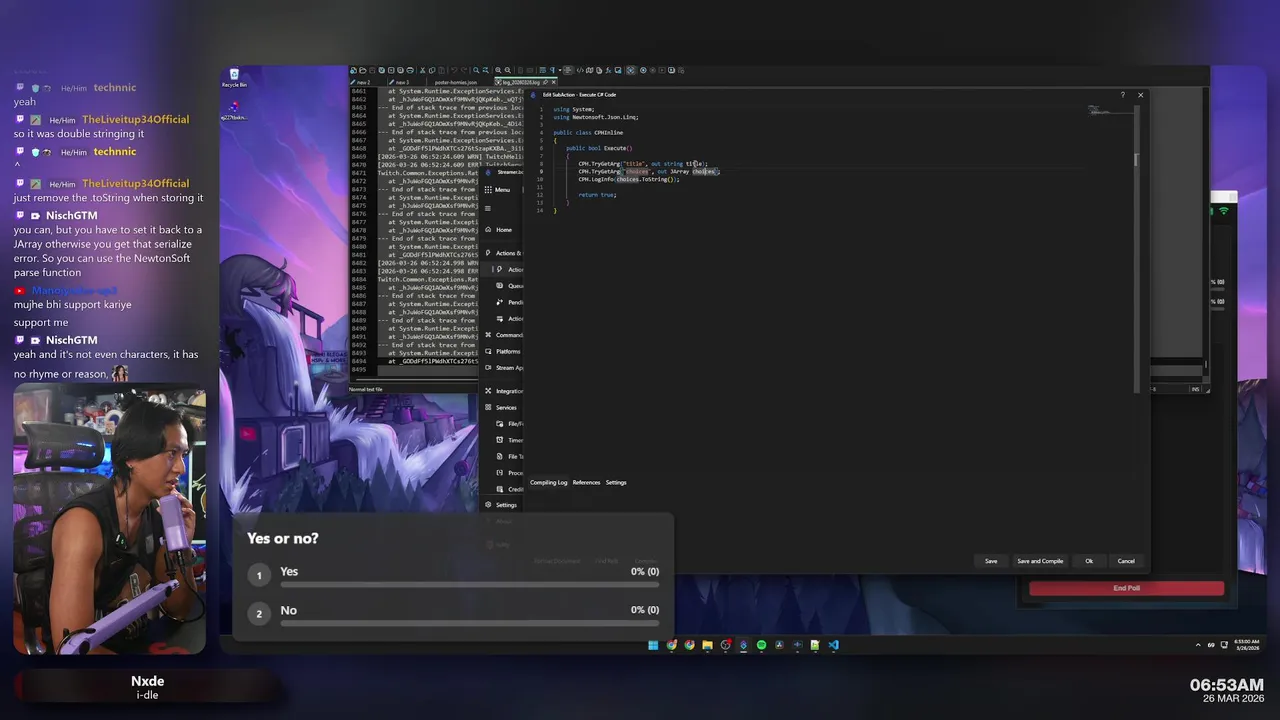
Task: Click Notepad++ function list fx icon
Action: [608, 70]
